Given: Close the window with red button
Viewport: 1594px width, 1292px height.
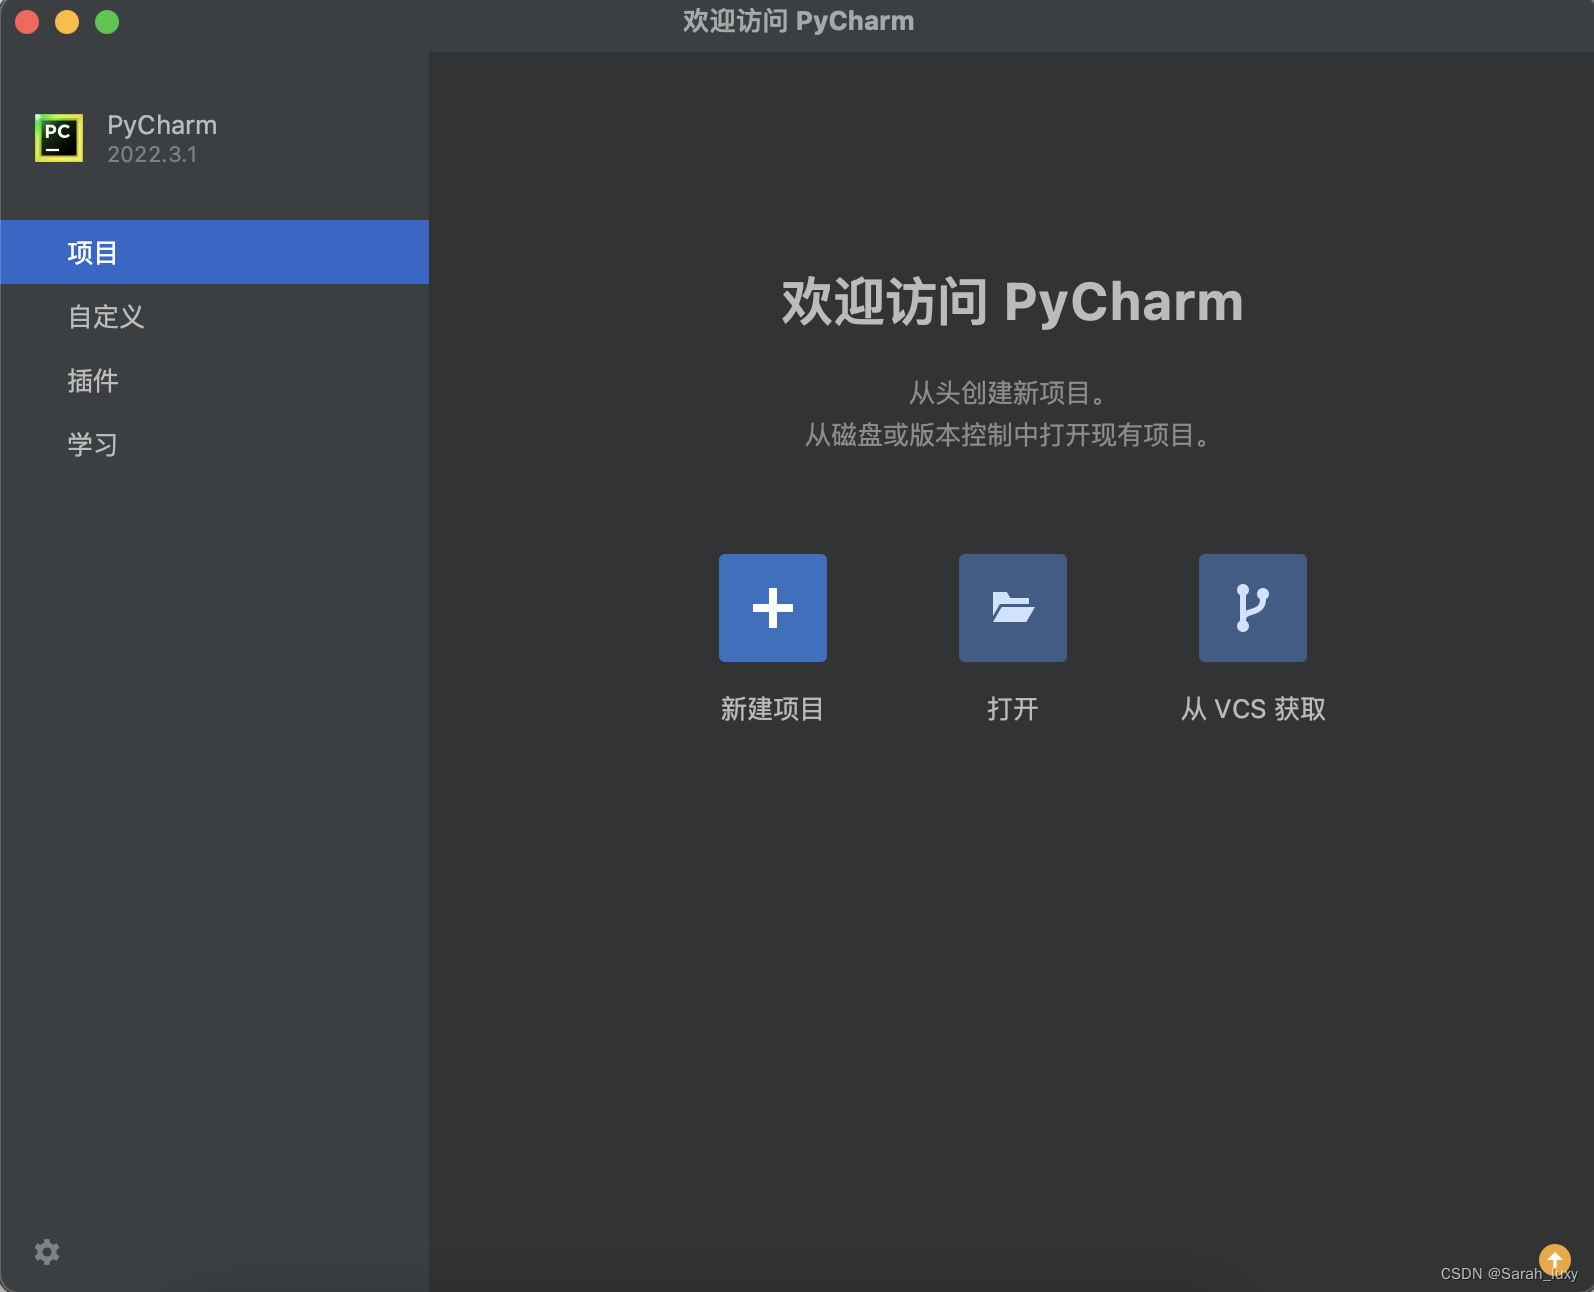Looking at the screenshot, I should 27,22.
